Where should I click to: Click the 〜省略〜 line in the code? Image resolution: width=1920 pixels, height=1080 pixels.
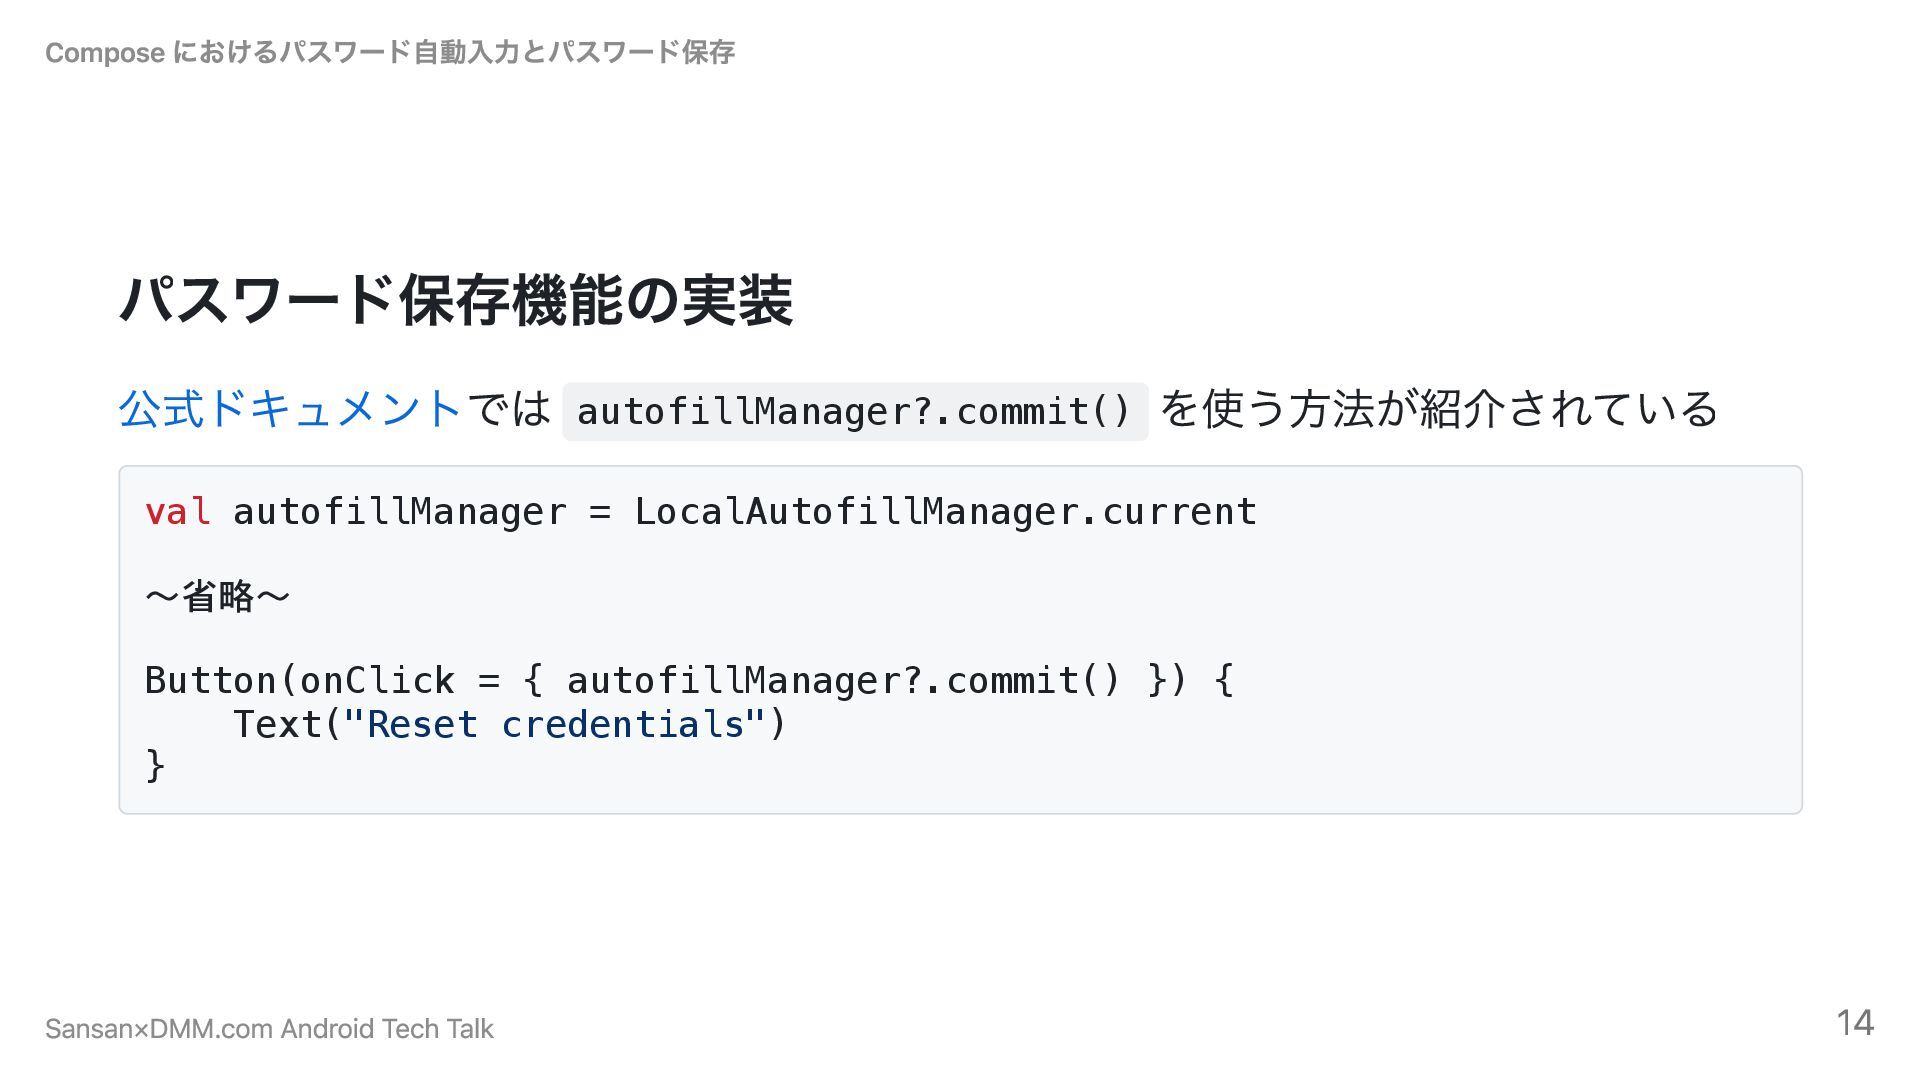click(217, 597)
